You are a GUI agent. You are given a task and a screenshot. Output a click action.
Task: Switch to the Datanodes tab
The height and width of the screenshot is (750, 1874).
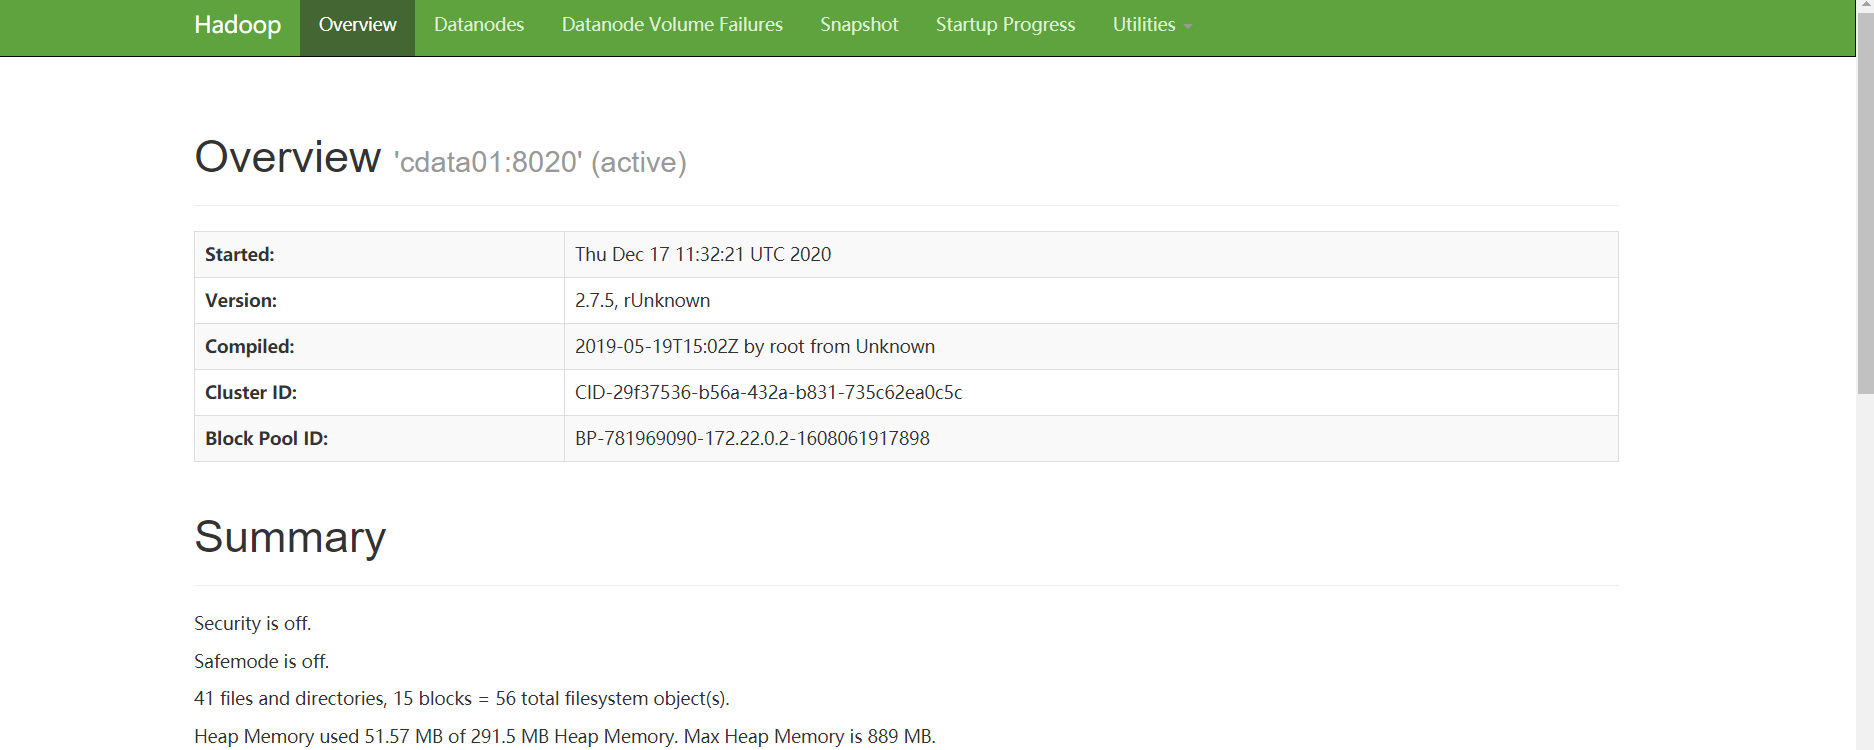[x=479, y=27]
